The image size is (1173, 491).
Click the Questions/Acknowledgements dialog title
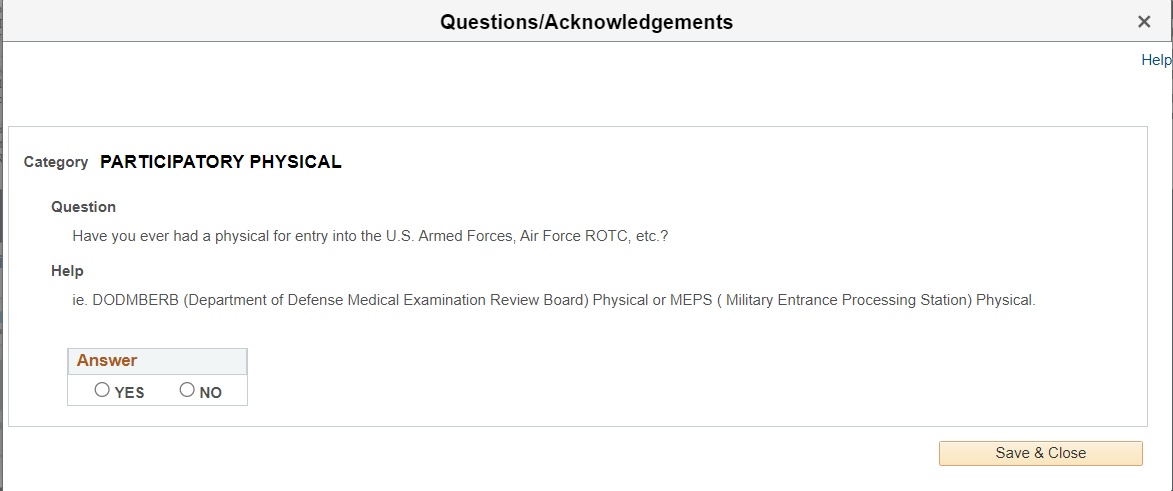point(586,22)
